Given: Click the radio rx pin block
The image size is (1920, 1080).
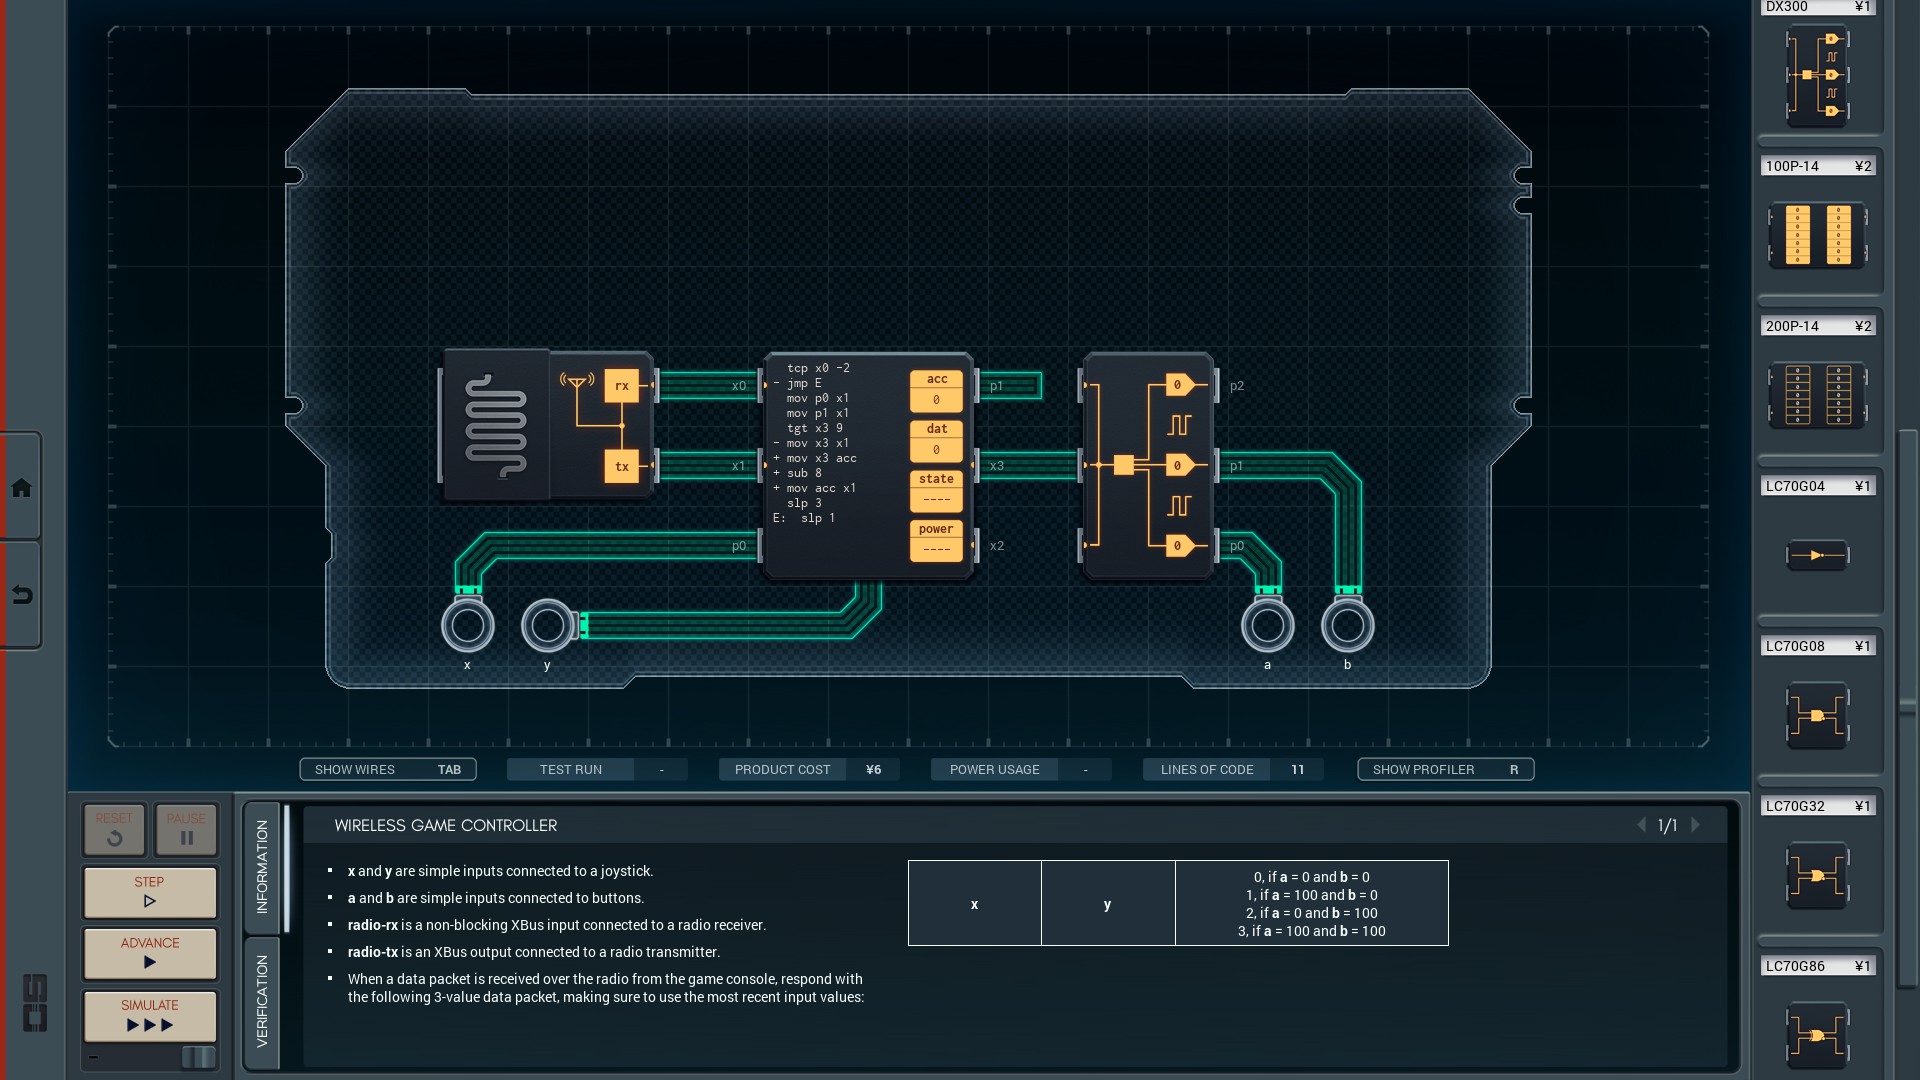Looking at the screenshot, I should click(621, 386).
